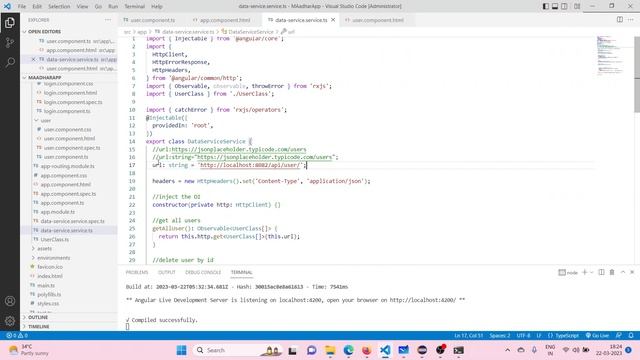Open data-service.service.spec.ts in explorer

(73, 221)
